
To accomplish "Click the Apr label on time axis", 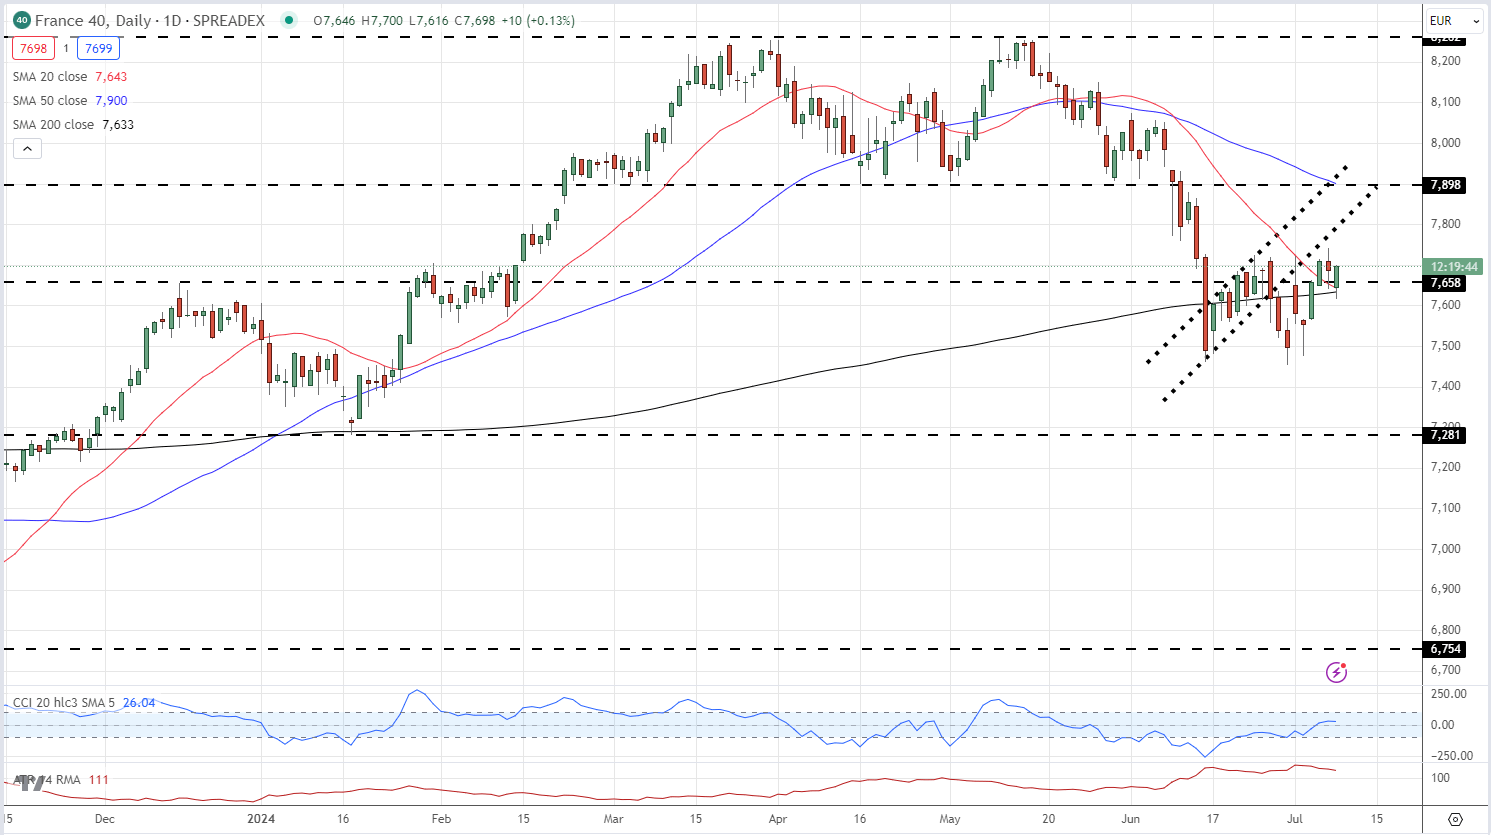I will [x=777, y=819].
